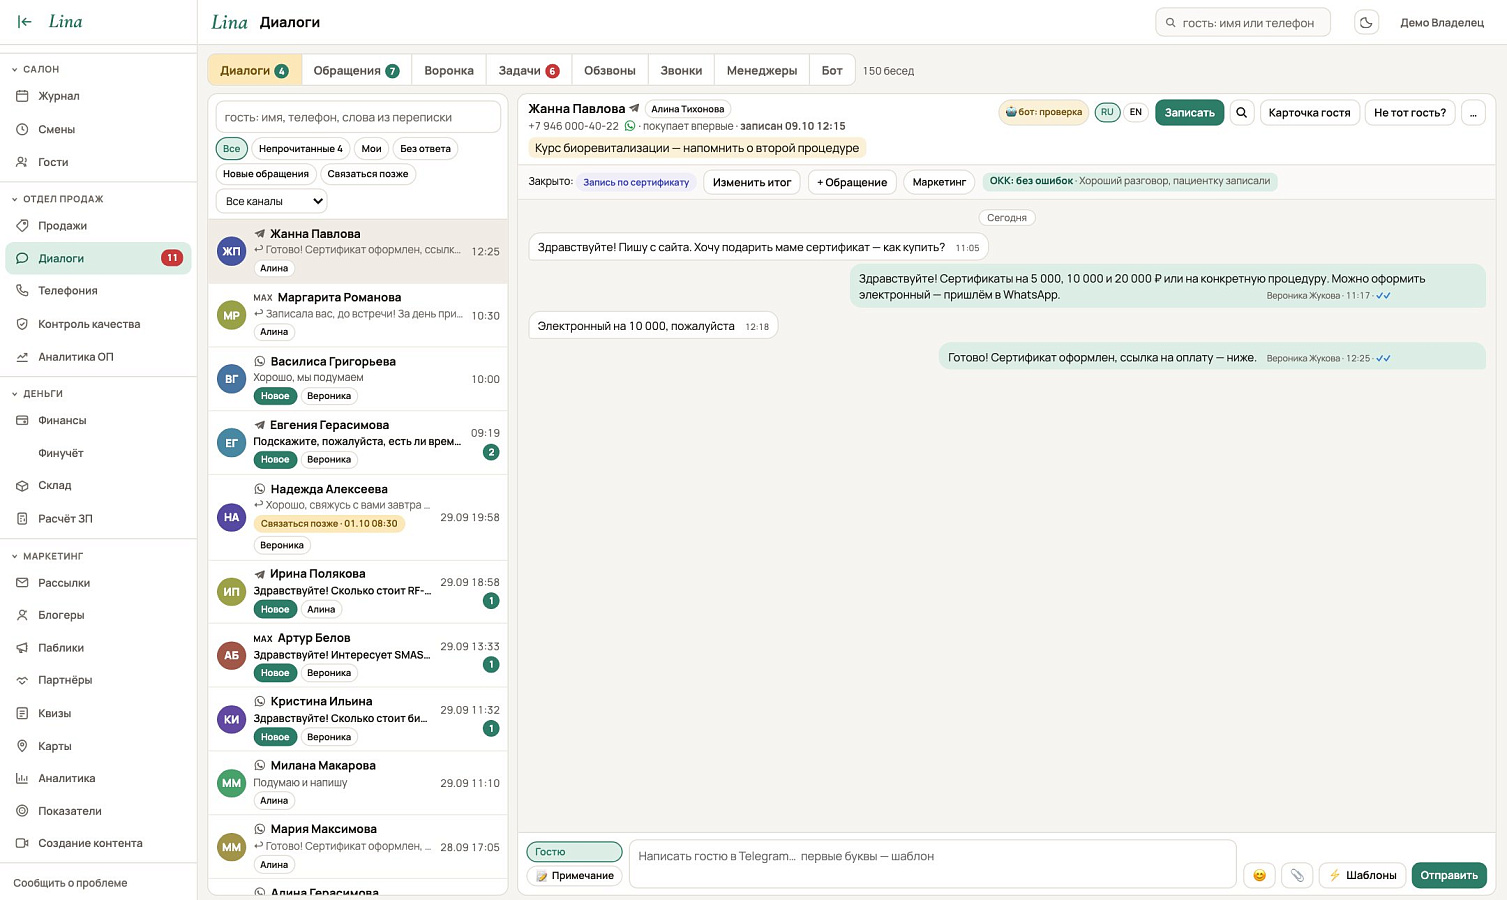Viewport: 1507px width, 900px height.
Task: Switch language to EN
Action: click(x=1135, y=112)
